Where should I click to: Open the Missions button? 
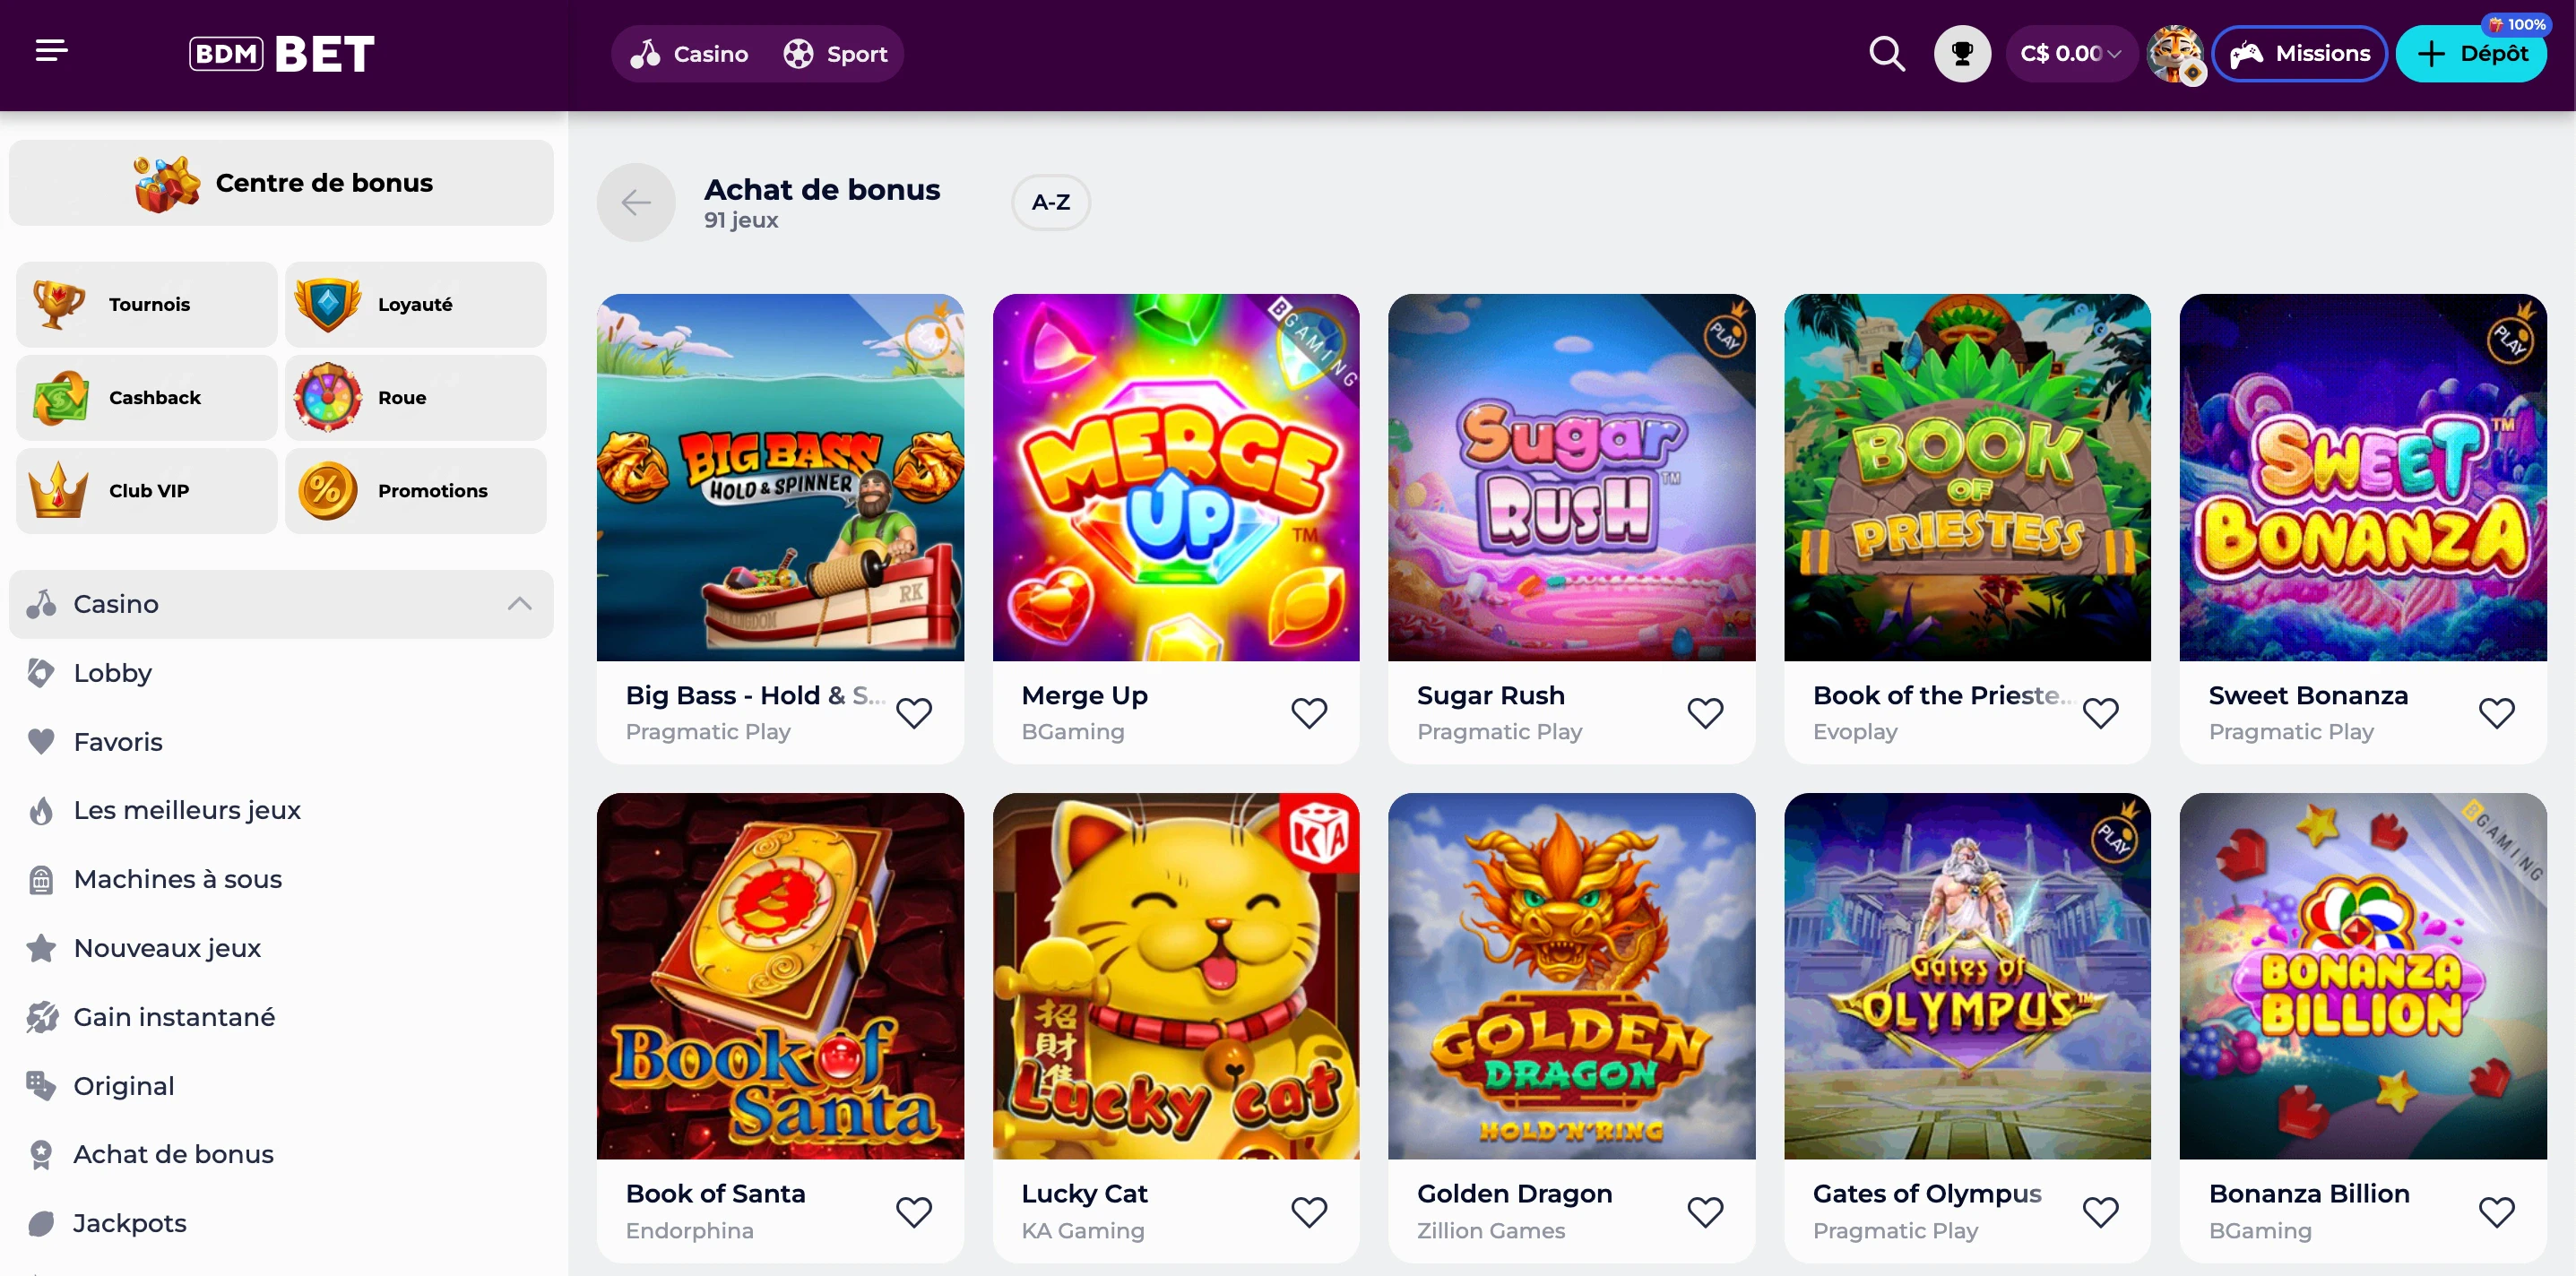coord(2299,54)
